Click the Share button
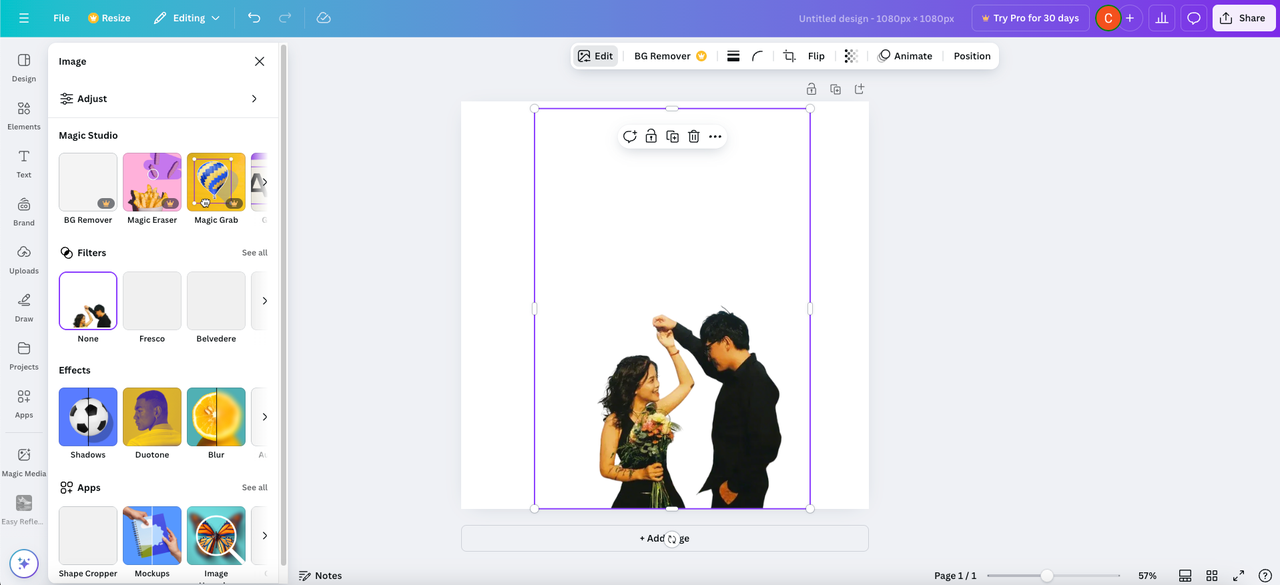This screenshot has height=585, width=1280. (x=1243, y=18)
